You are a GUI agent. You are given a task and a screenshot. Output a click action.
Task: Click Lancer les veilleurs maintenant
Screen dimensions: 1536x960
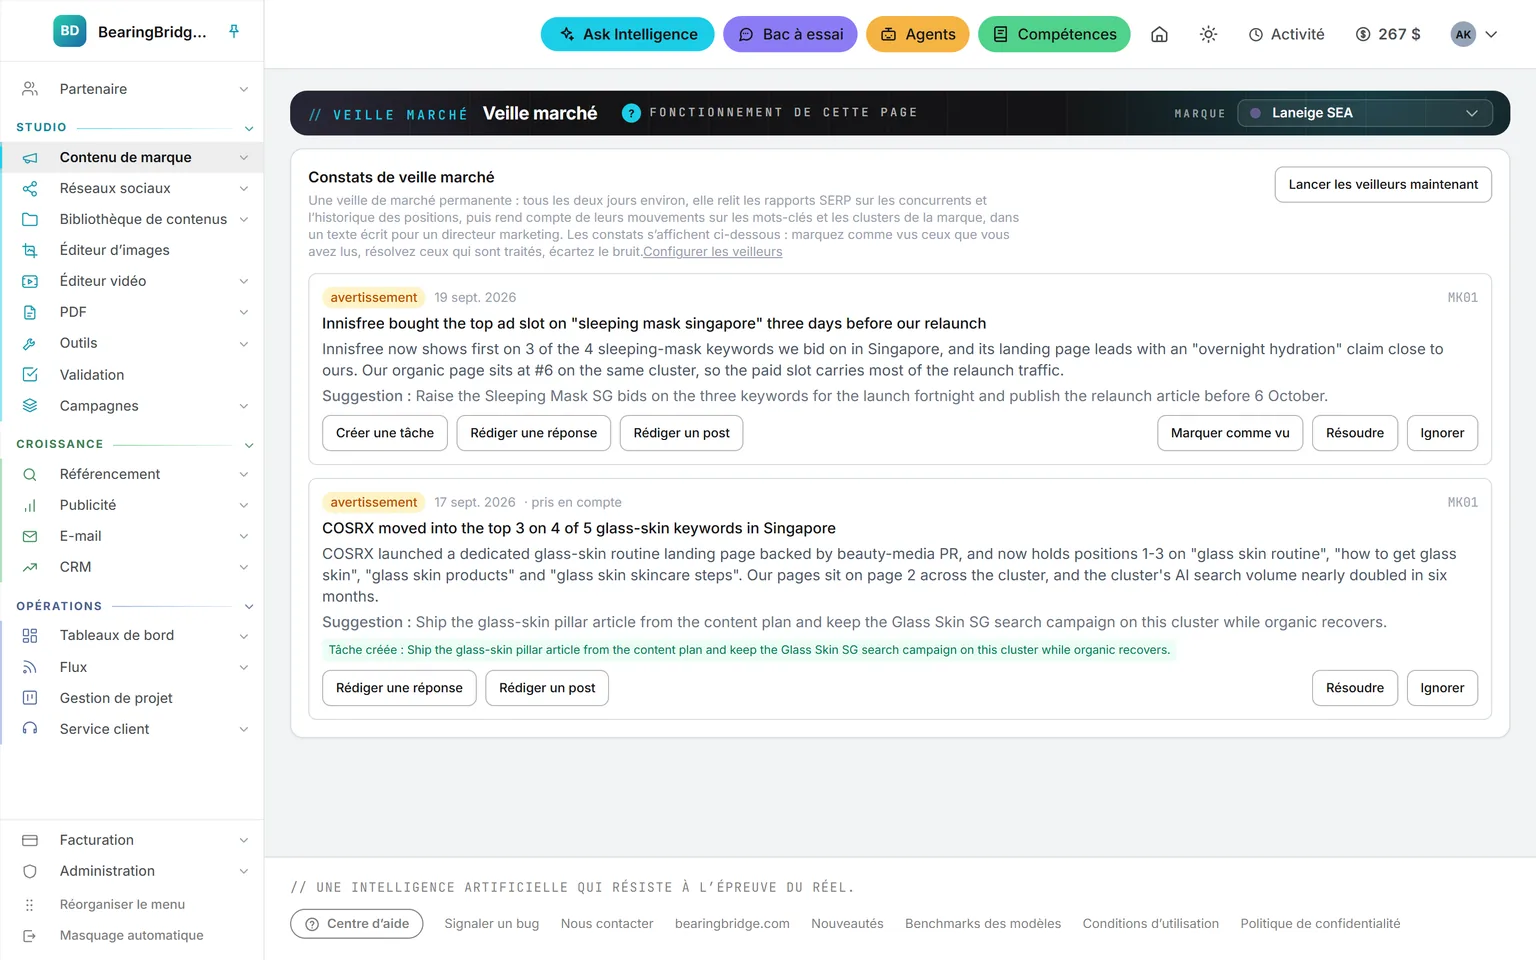[x=1383, y=184]
